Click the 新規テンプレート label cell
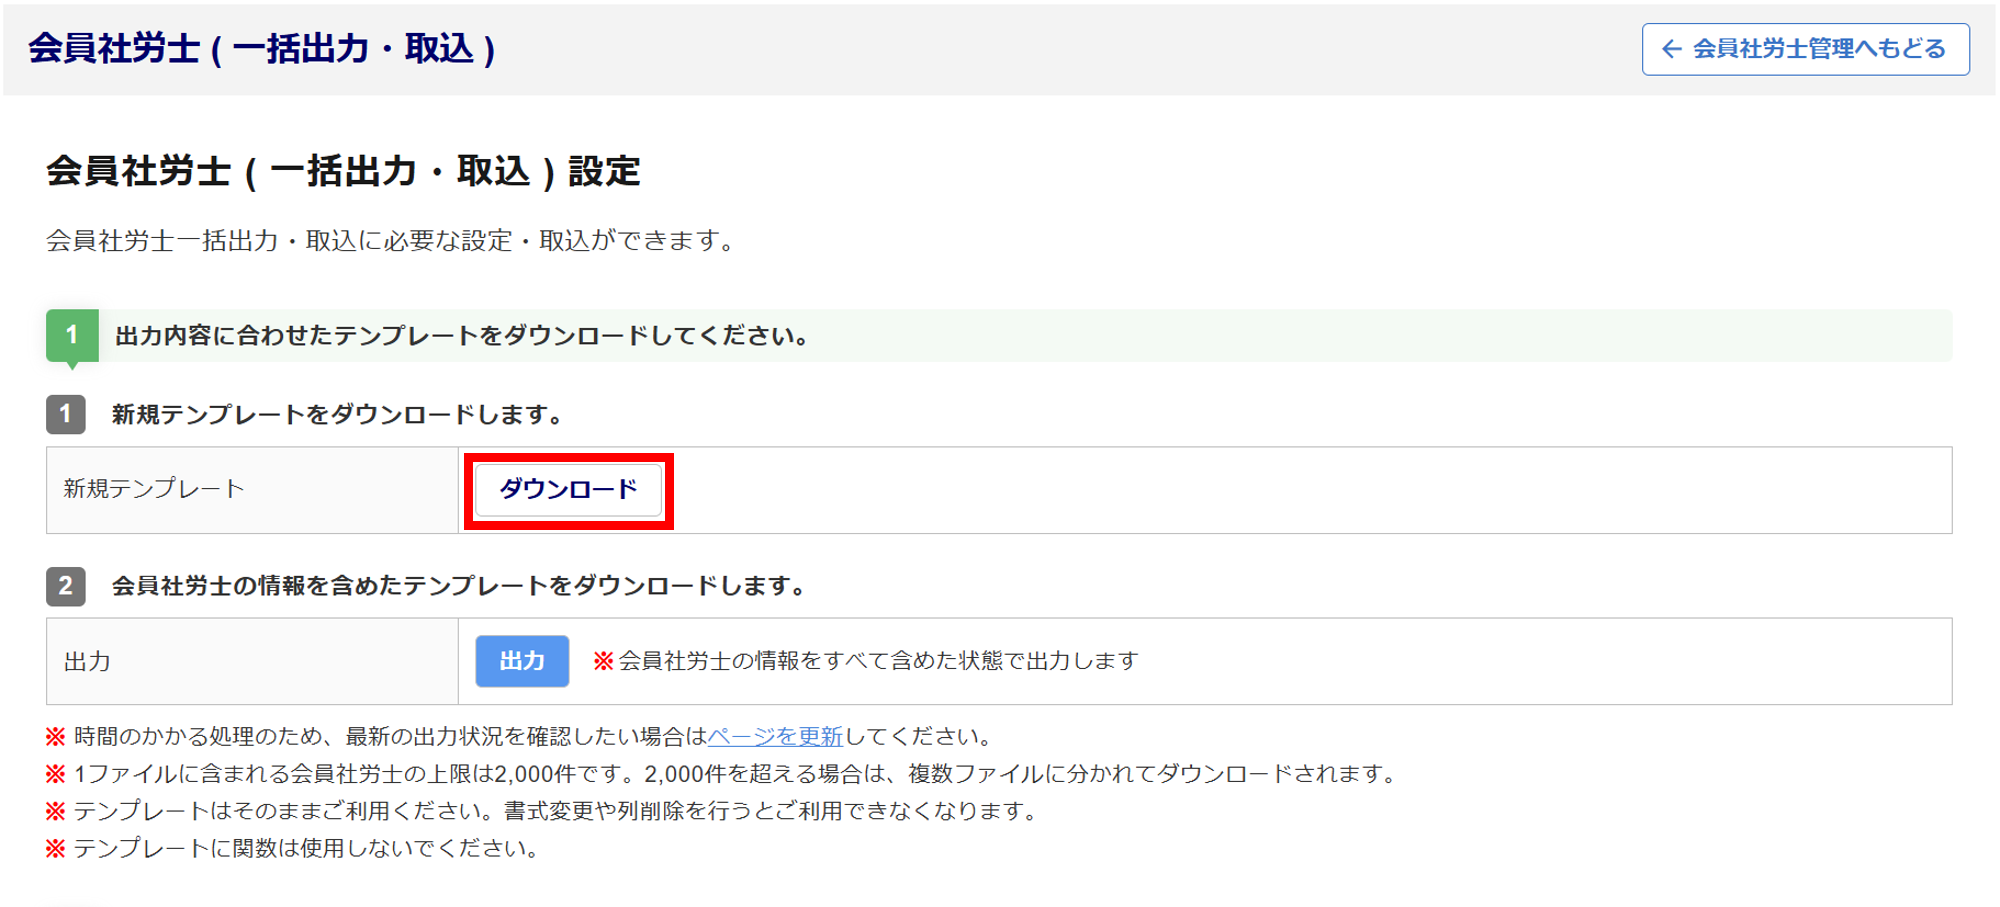The height and width of the screenshot is (907, 2000). coord(252,489)
